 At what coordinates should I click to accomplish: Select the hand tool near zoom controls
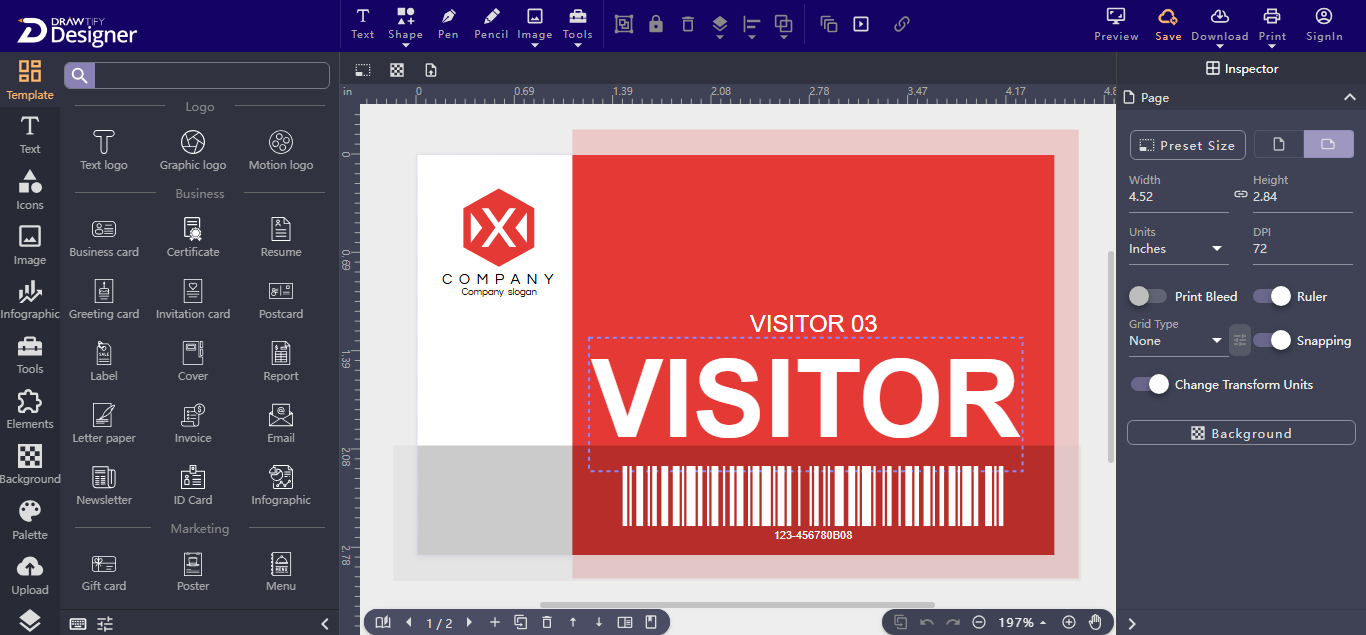coord(1095,621)
